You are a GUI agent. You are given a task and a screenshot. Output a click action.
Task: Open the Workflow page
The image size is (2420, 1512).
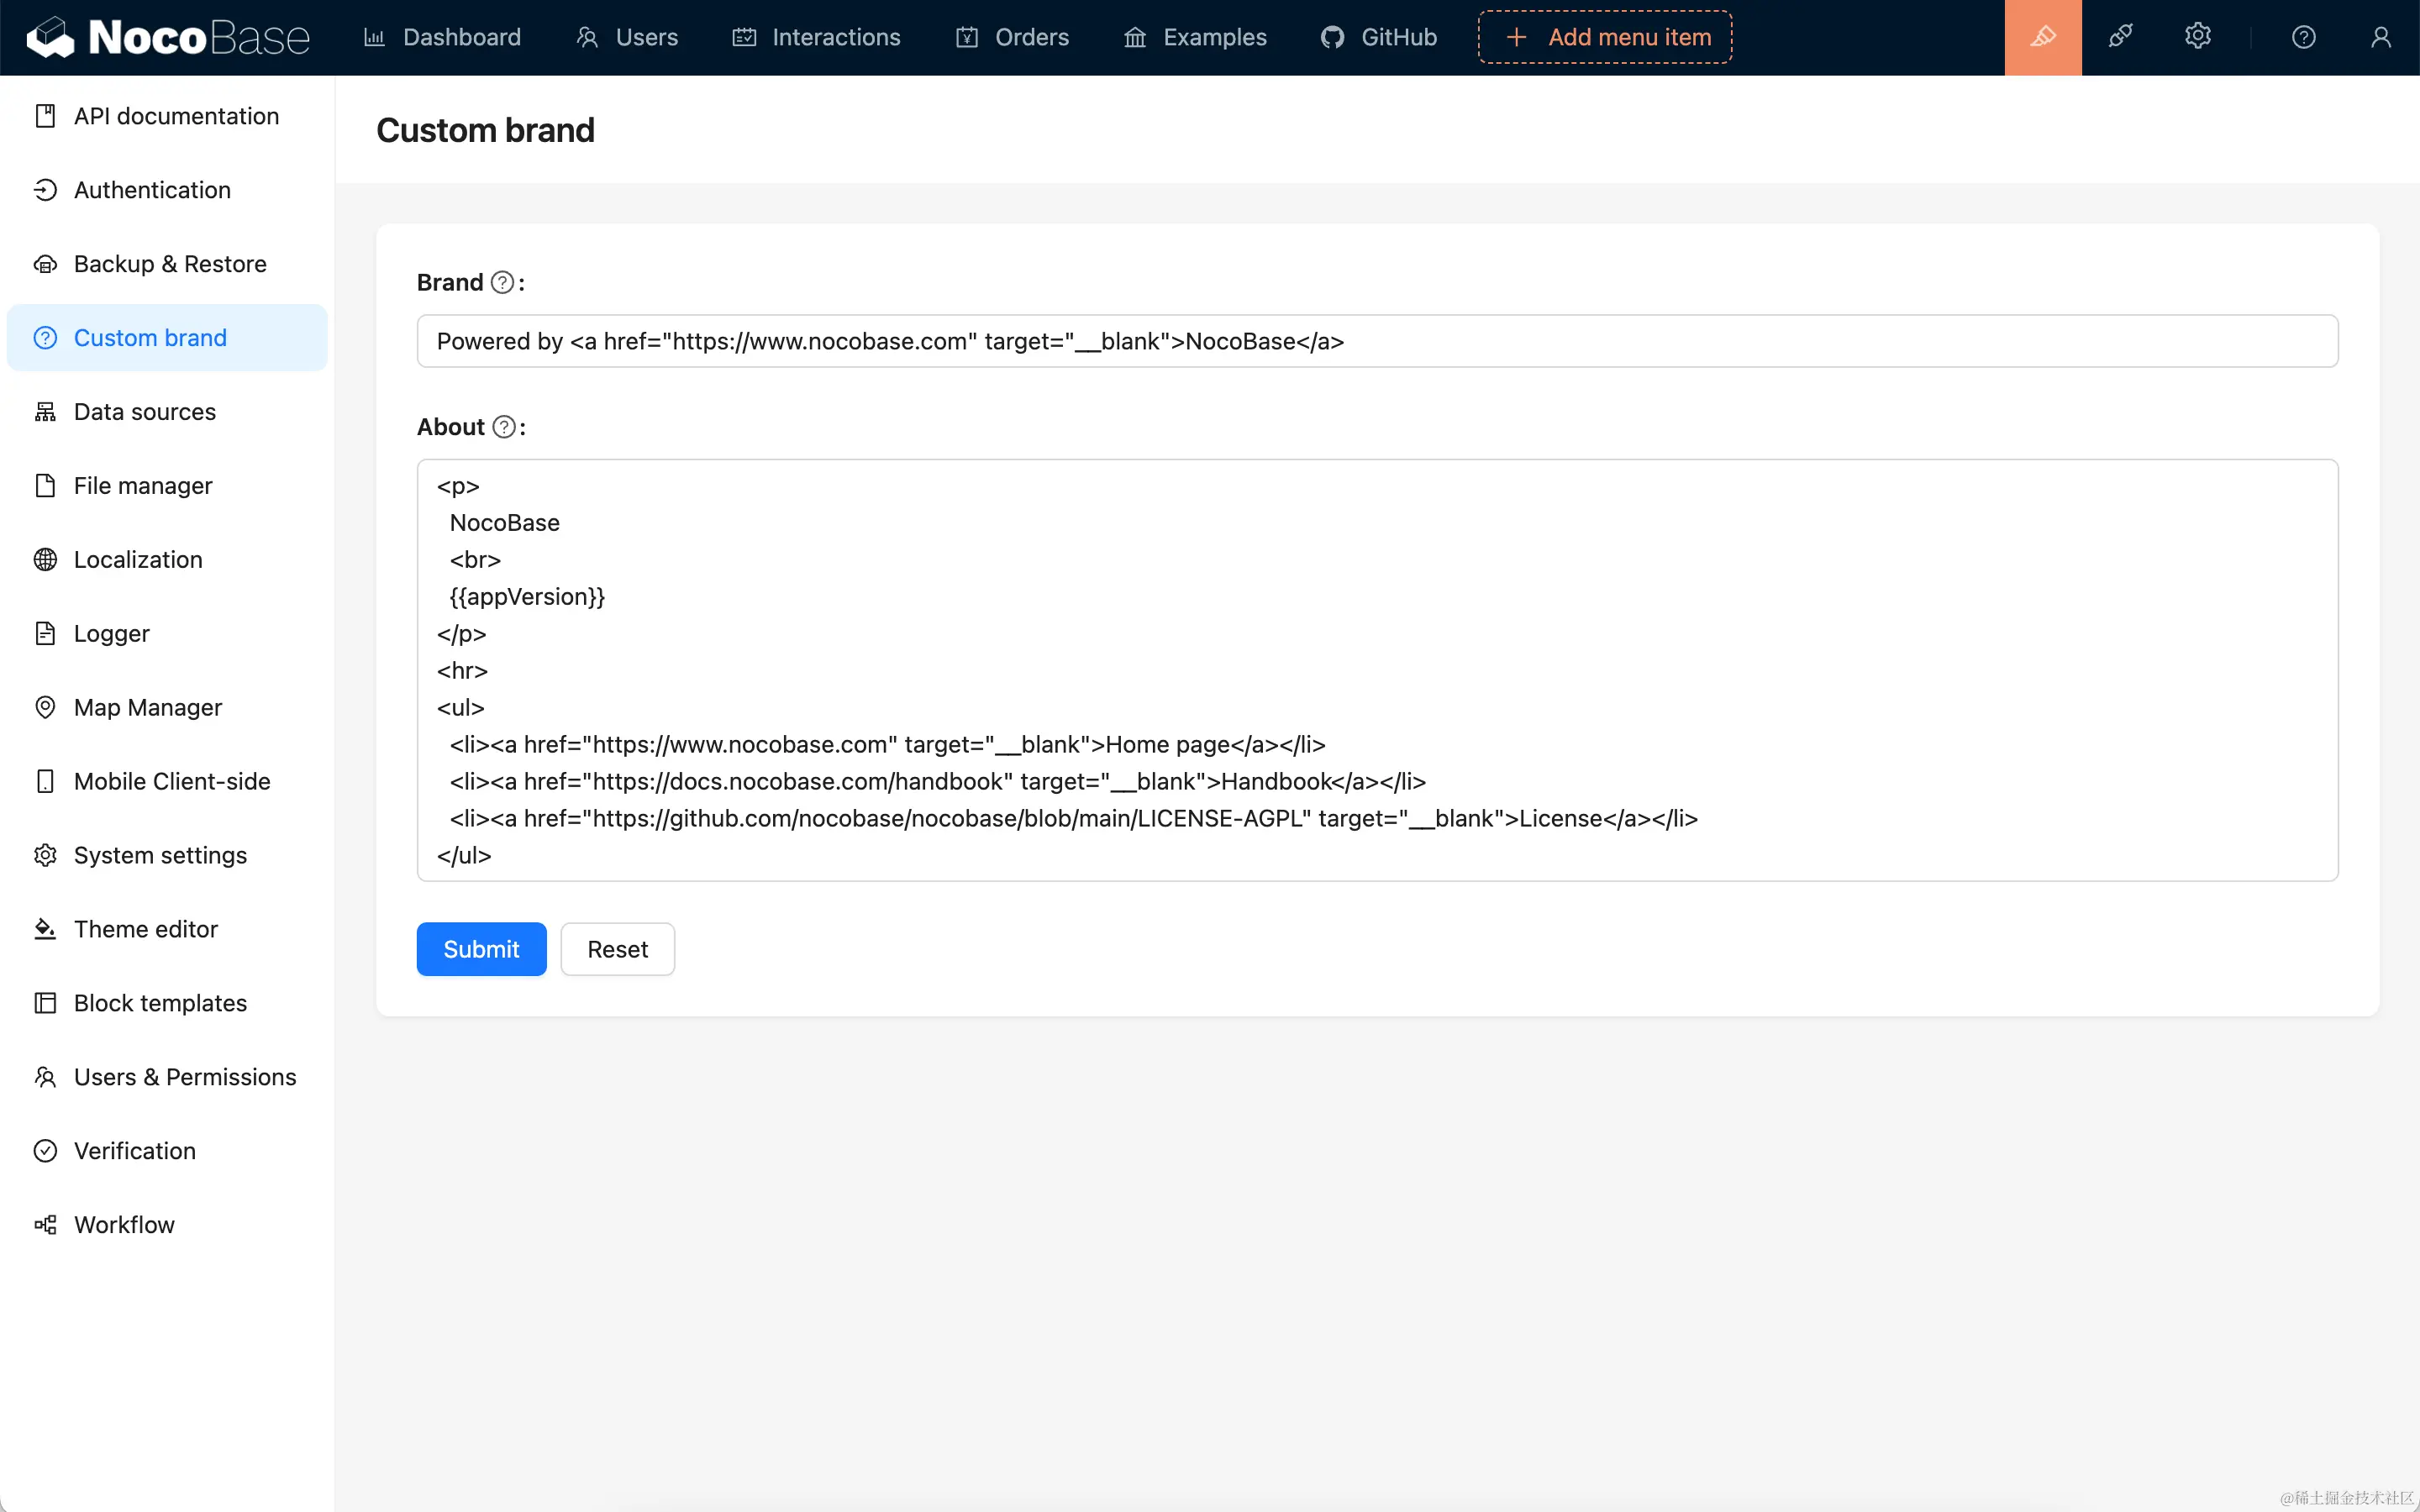167,1225
